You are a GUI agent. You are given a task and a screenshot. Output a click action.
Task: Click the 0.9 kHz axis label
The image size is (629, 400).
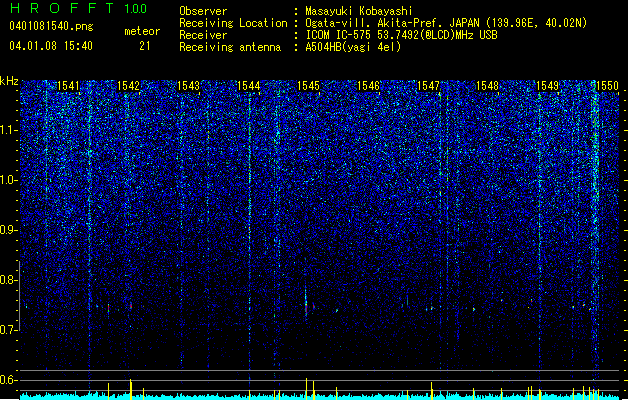8,230
